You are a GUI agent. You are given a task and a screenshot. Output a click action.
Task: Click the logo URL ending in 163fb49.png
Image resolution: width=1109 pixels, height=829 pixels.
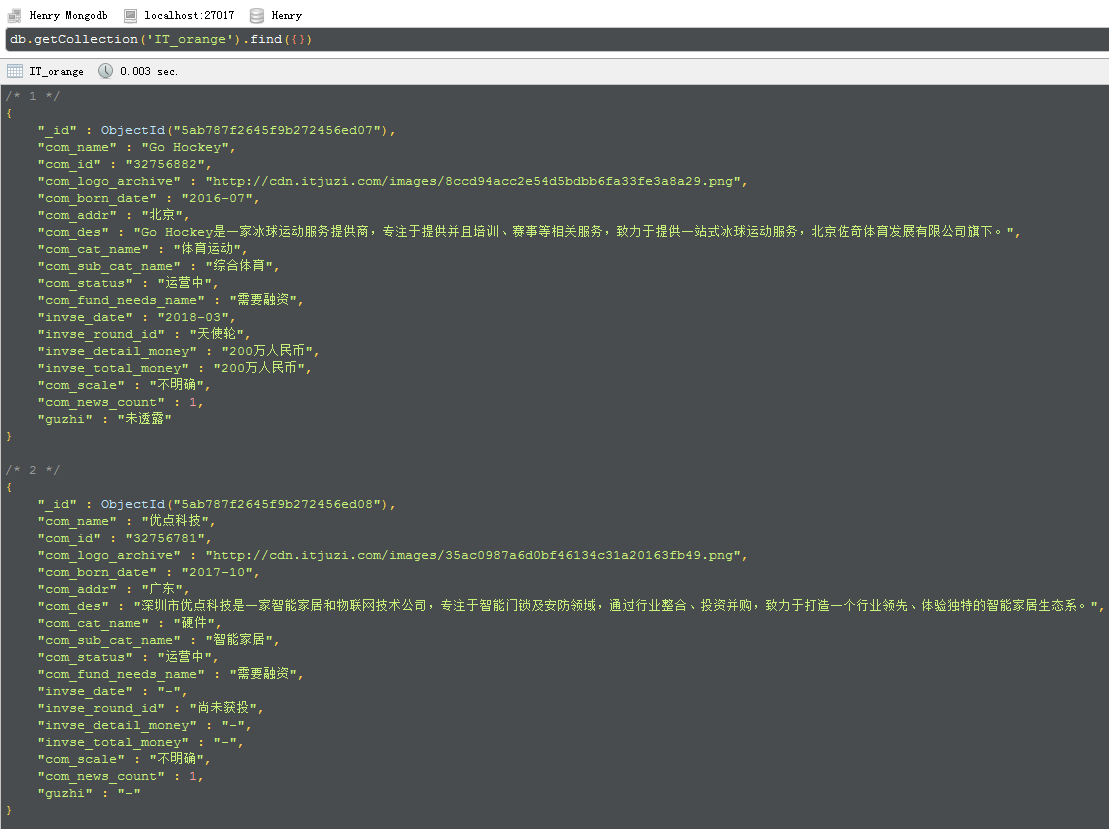pyautogui.click(x=473, y=555)
